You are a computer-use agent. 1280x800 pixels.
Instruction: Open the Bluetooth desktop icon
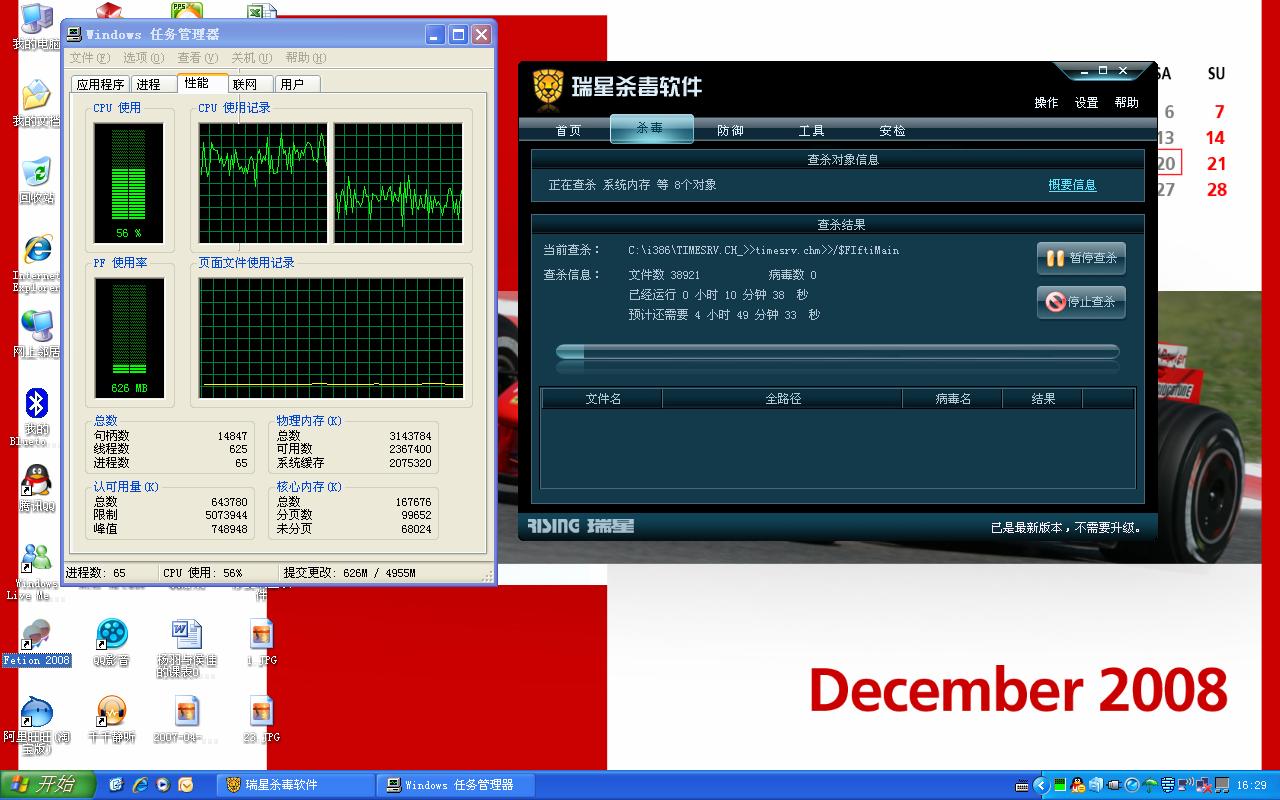(x=36, y=416)
